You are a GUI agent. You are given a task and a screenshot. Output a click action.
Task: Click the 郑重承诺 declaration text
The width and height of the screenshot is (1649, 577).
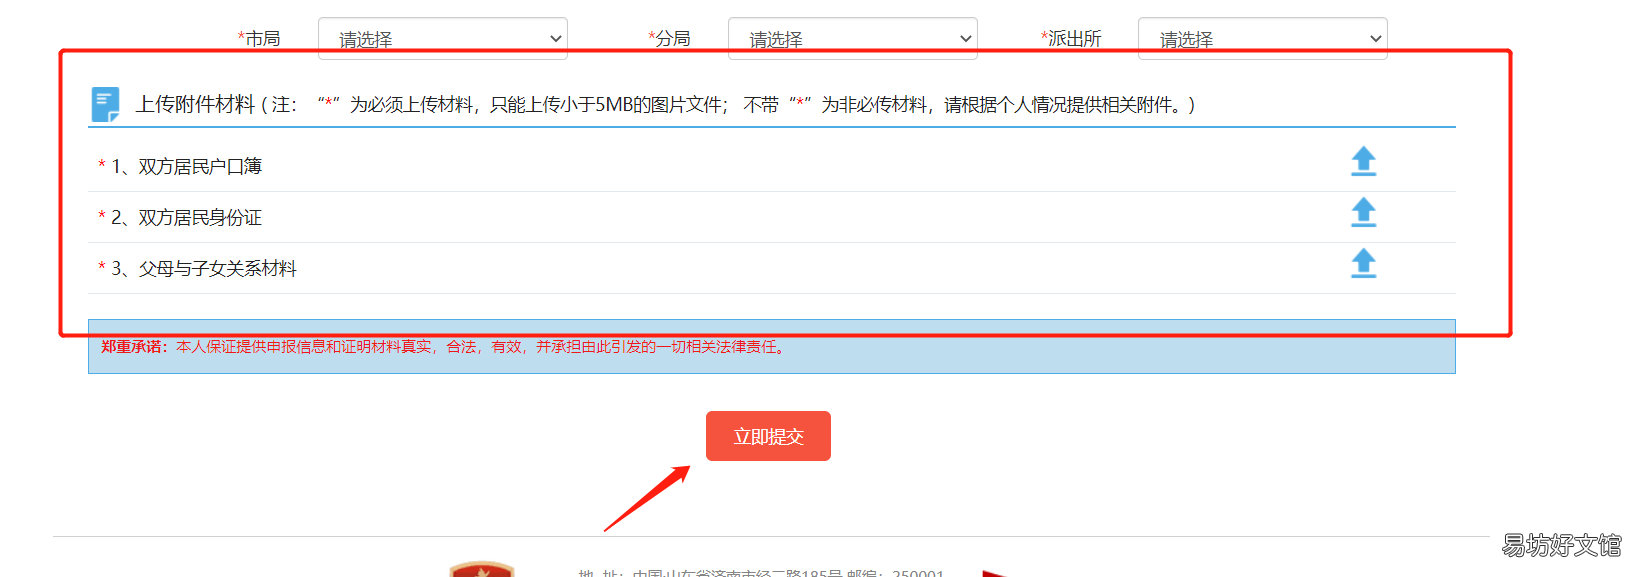pyautogui.click(x=445, y=347)
